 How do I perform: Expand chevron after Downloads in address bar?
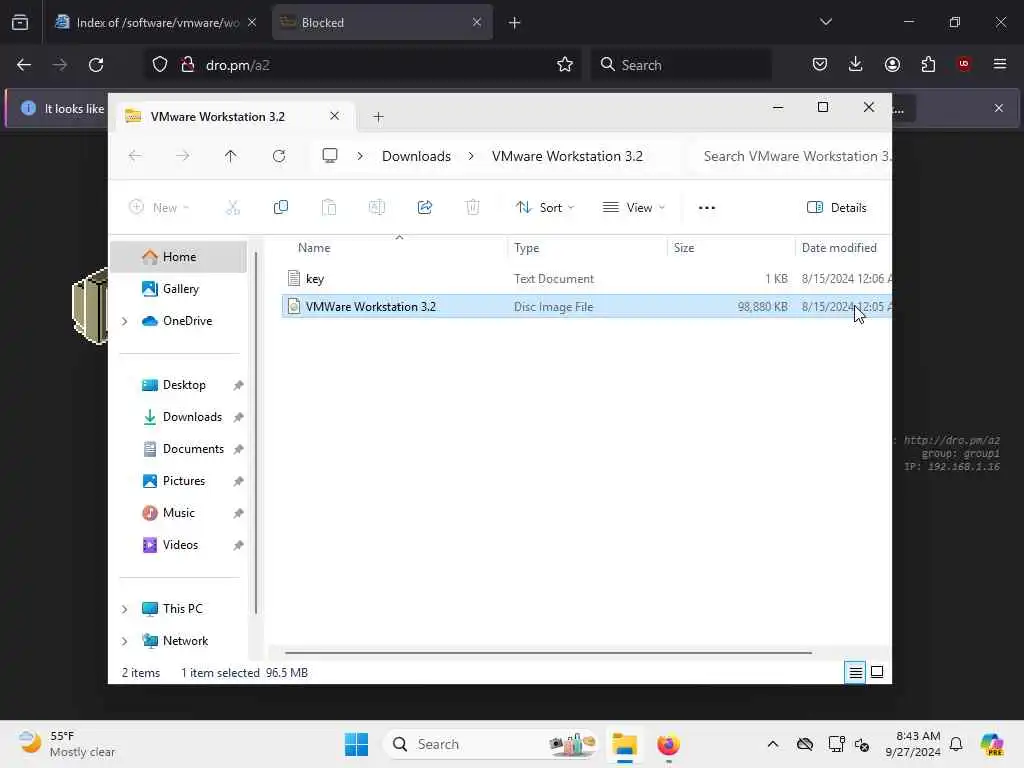coord(471,156)
